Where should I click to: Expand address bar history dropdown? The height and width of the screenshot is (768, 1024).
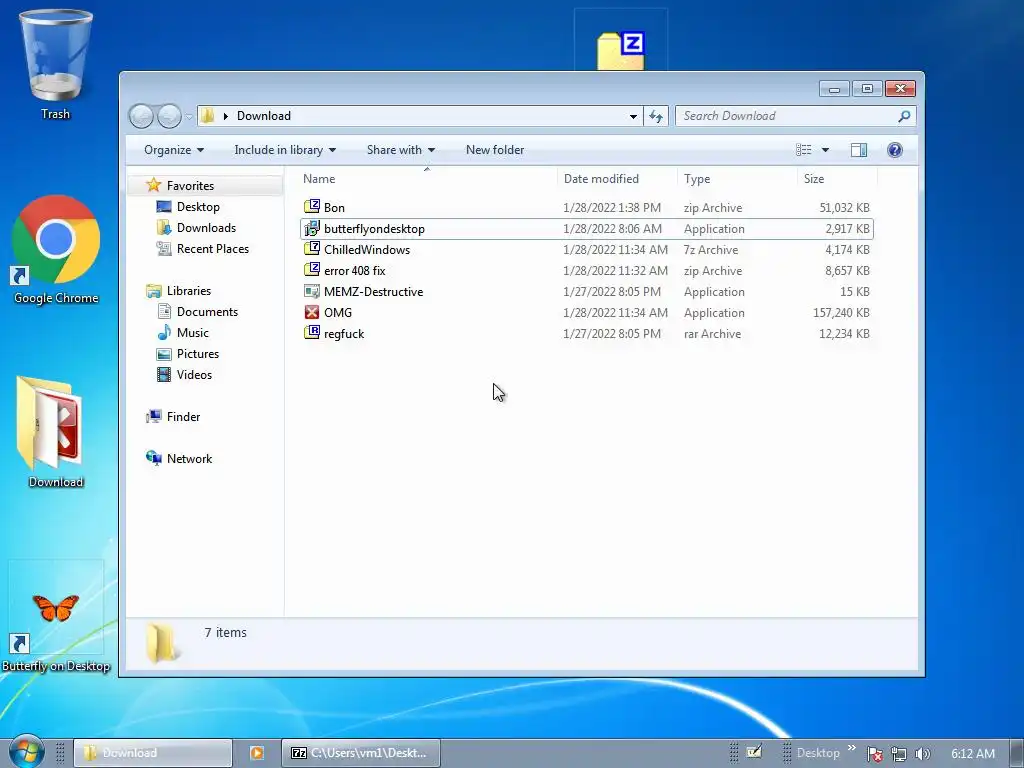(633, 116)
